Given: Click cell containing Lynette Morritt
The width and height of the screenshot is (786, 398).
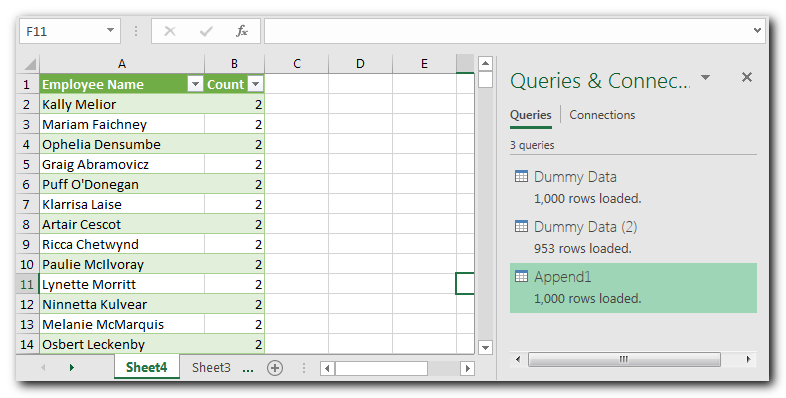Looking at the screenshot, I should 122,284.
